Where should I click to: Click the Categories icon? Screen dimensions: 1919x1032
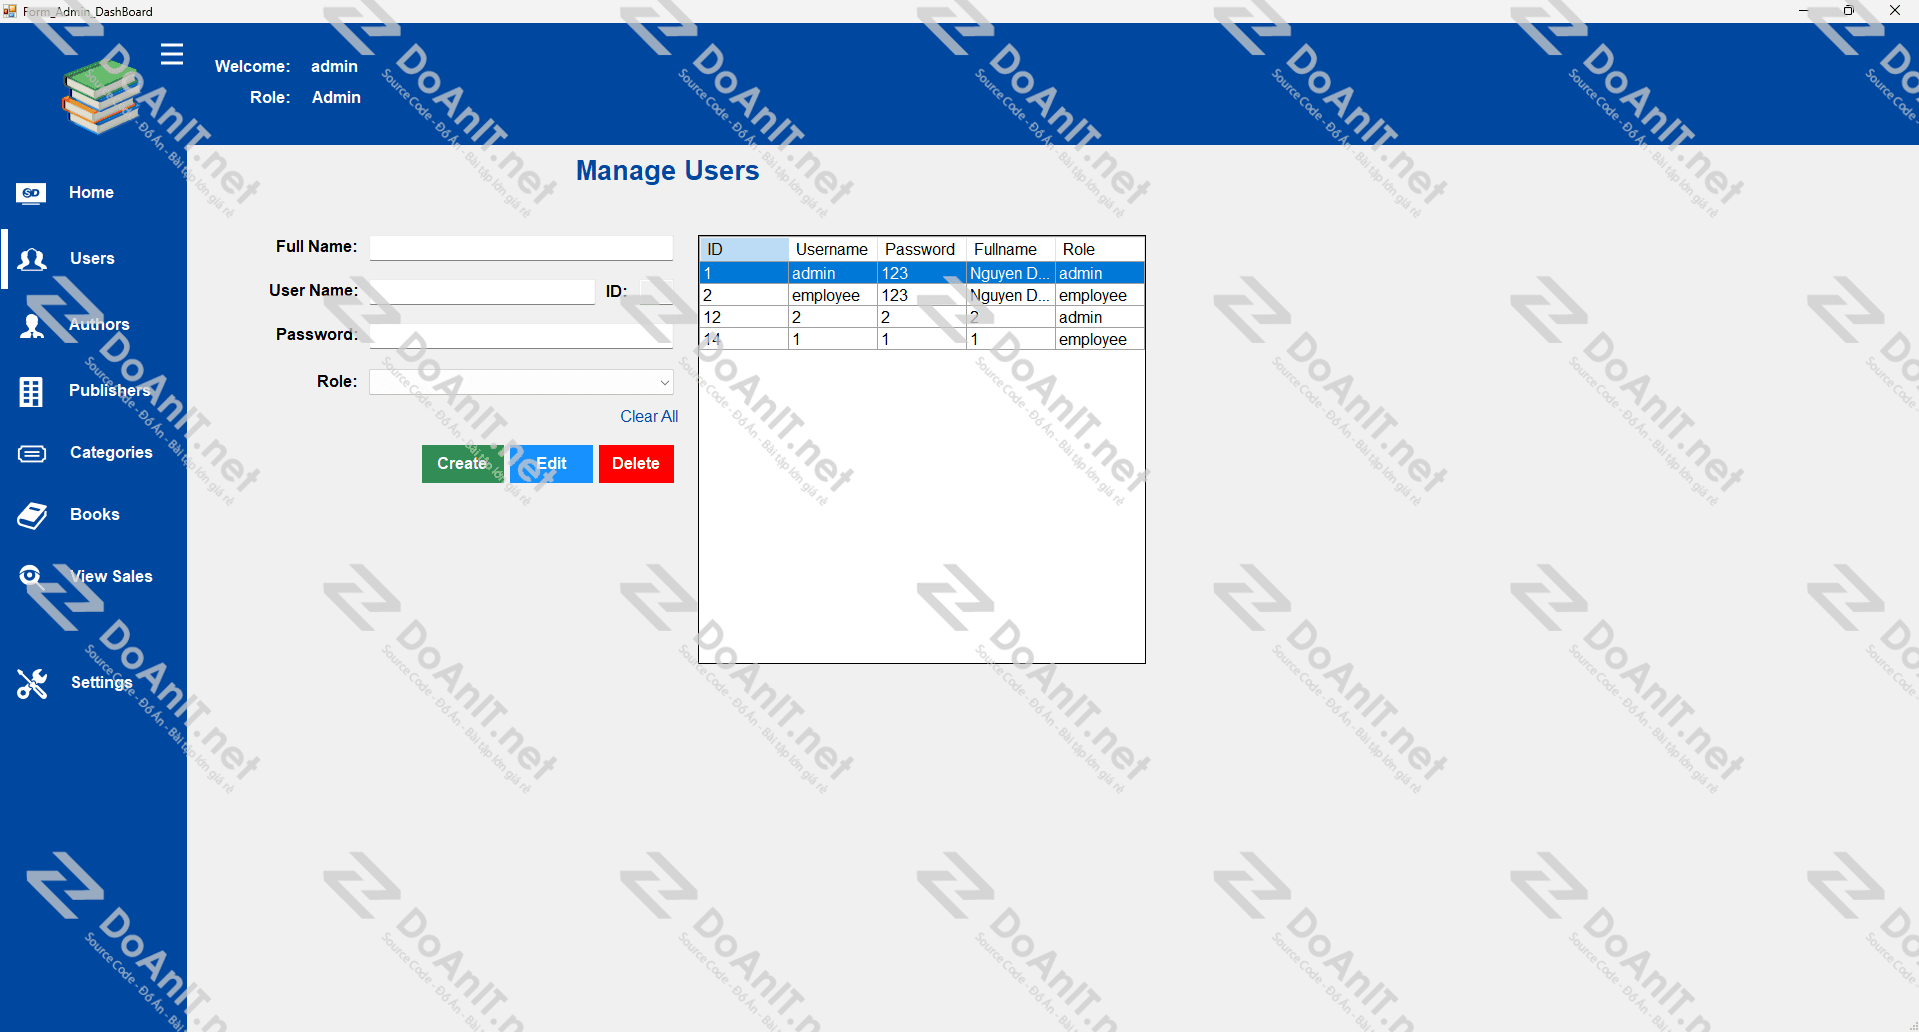click(x=32, y=454)
